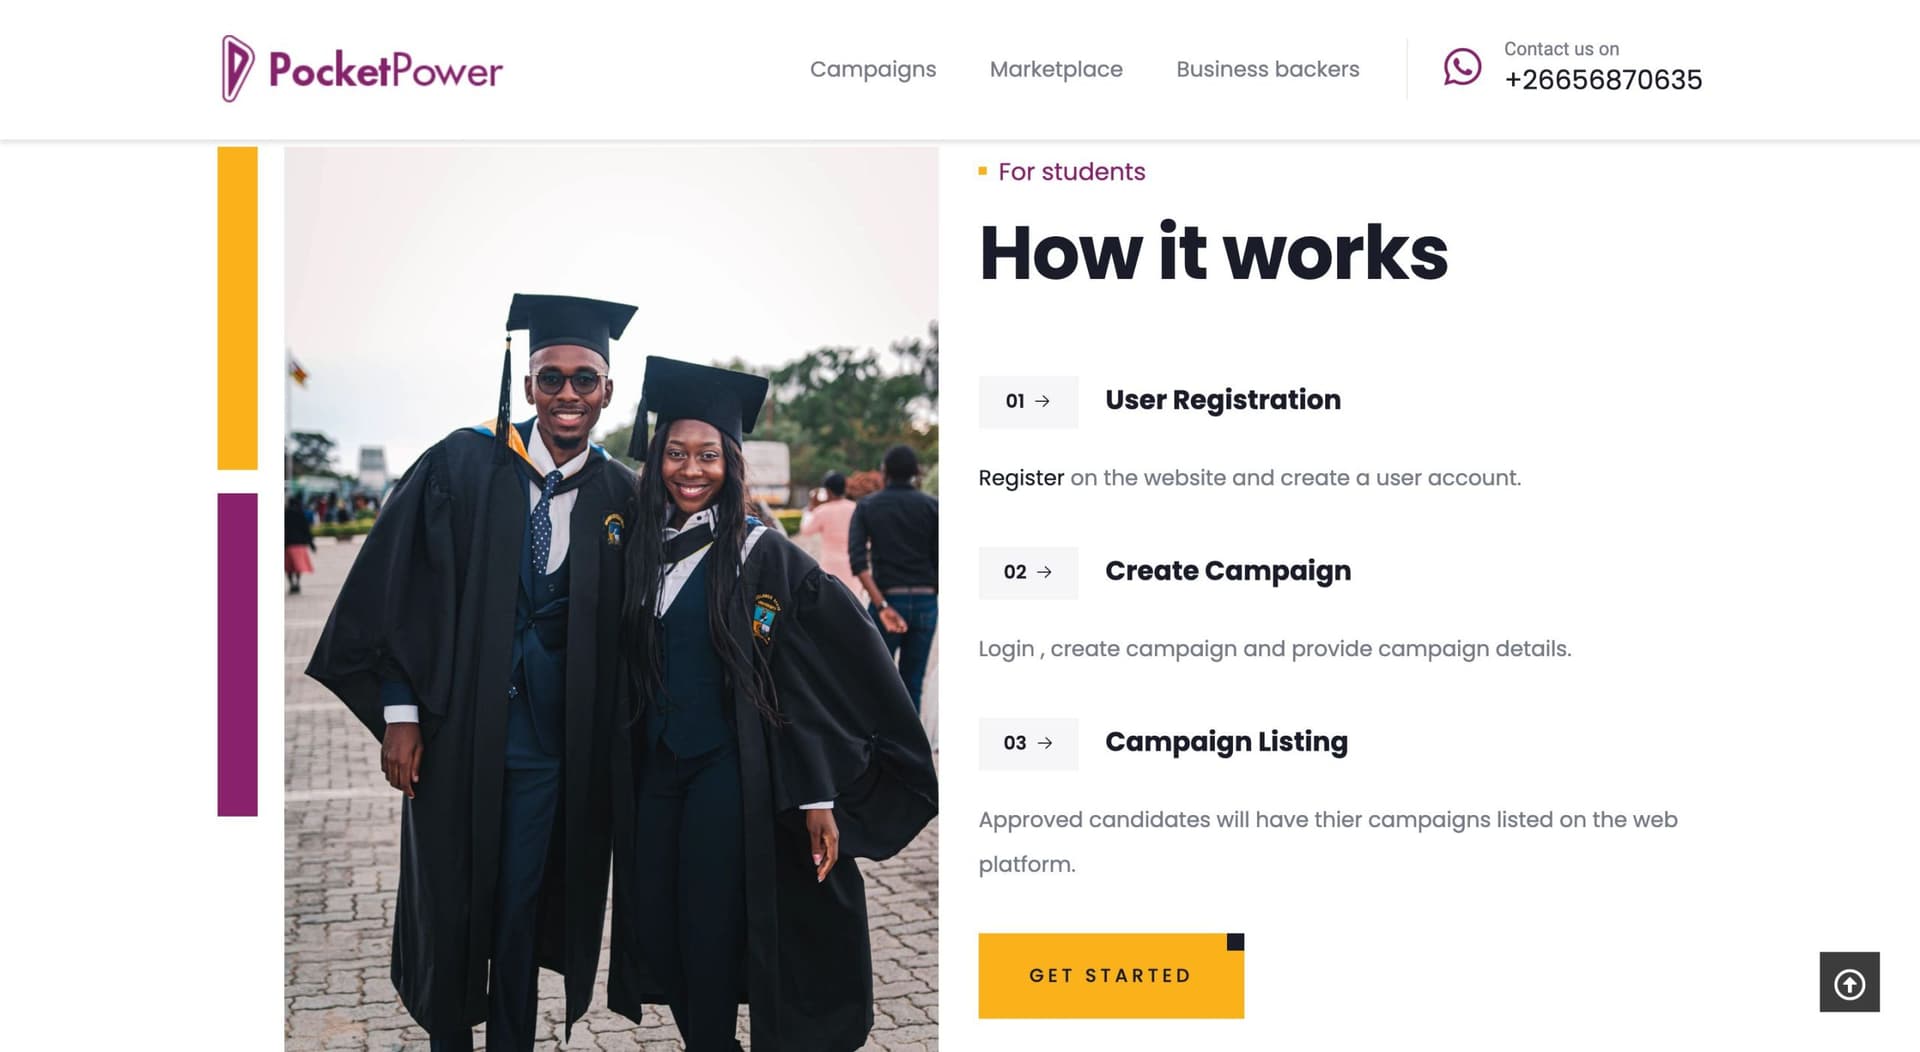Image resolution: width=1920 pixels, height=1052 pixels.
Task: Open the Marketplace menu item
Action: (1056, 69)
